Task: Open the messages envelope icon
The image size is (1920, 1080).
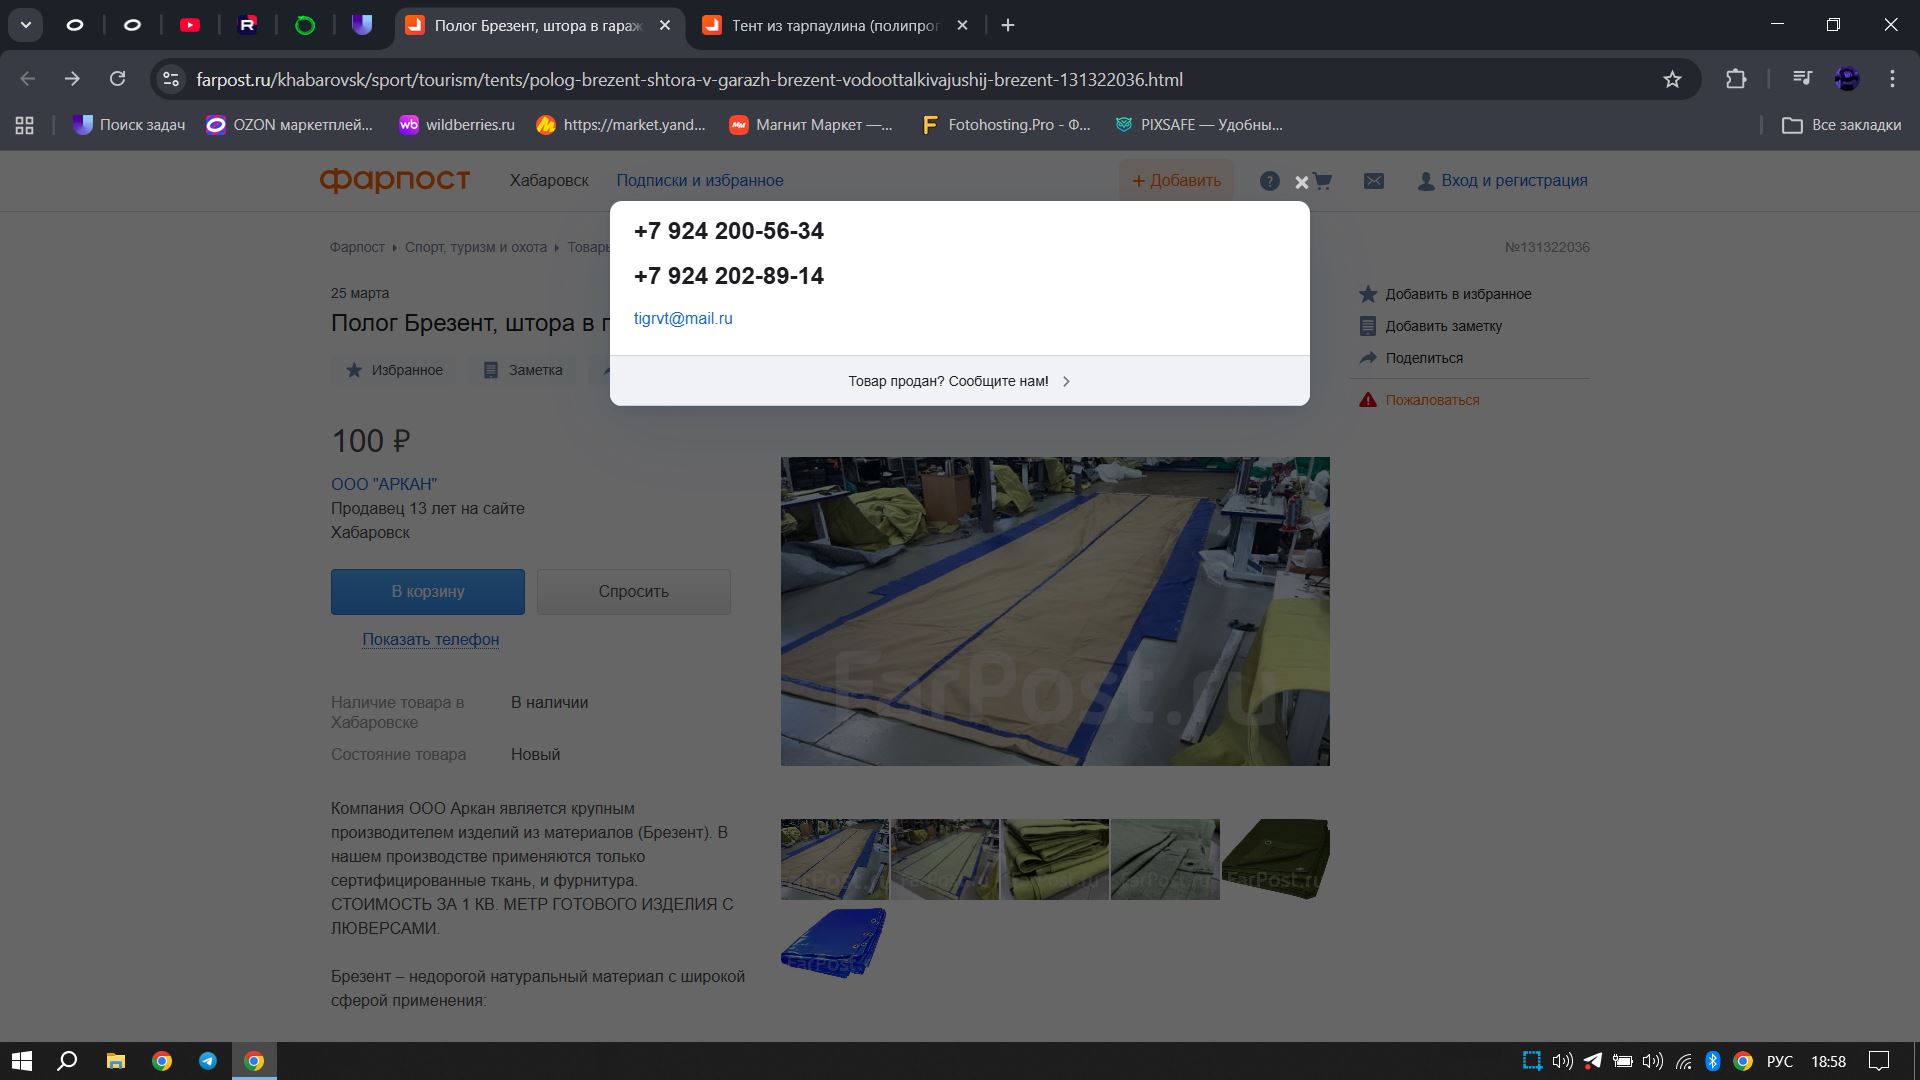Action: pyautogui.click(x=1374, y=181)
